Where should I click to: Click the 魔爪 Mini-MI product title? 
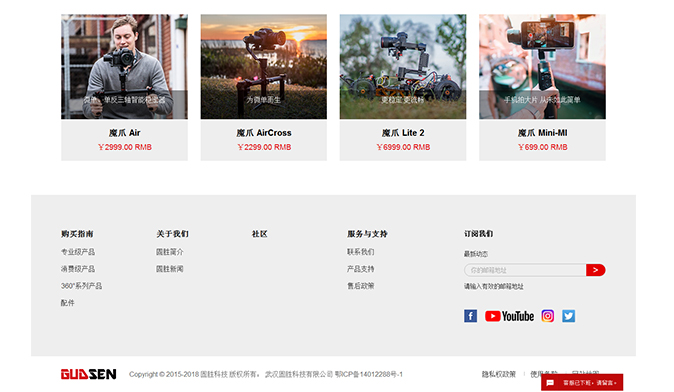542,133
